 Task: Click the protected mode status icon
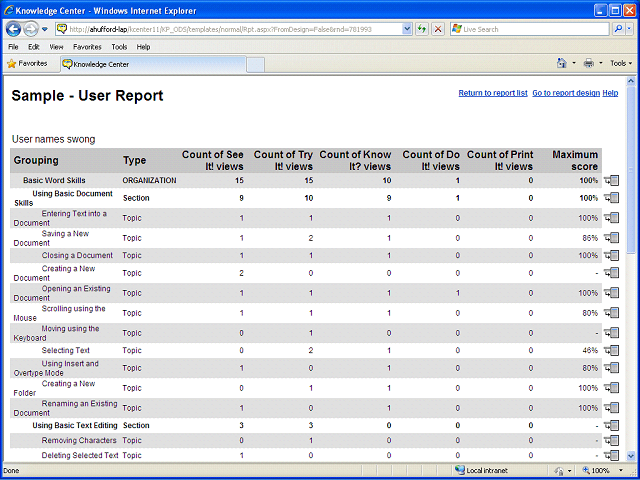click(560, 471)
